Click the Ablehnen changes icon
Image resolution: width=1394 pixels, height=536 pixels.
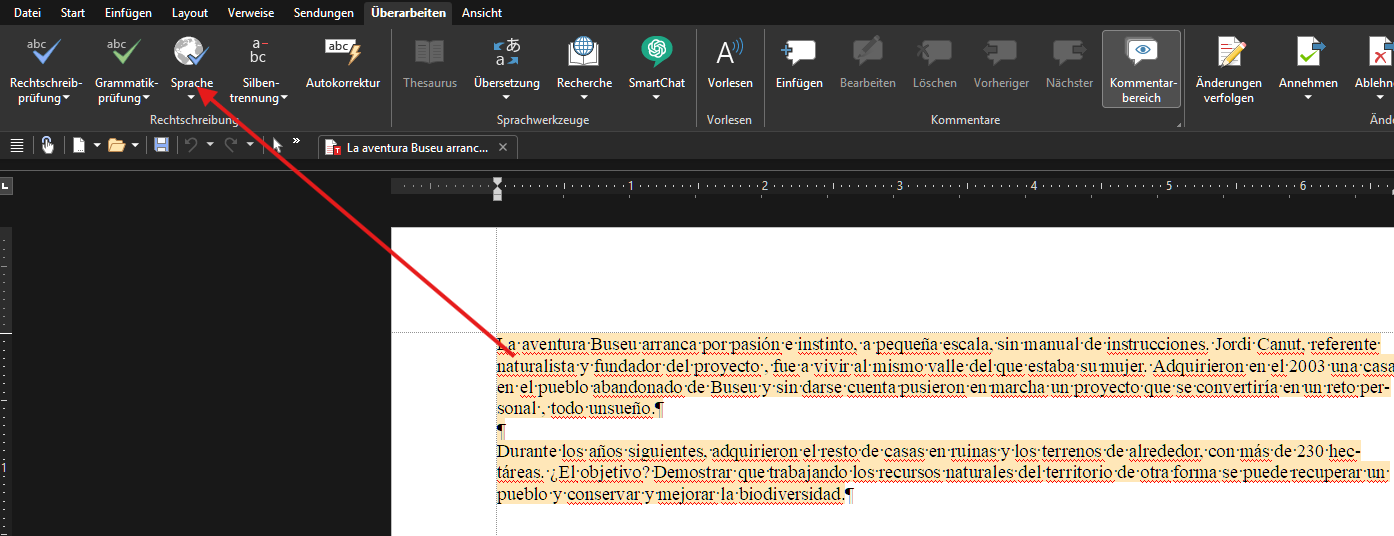point(1379,51)
